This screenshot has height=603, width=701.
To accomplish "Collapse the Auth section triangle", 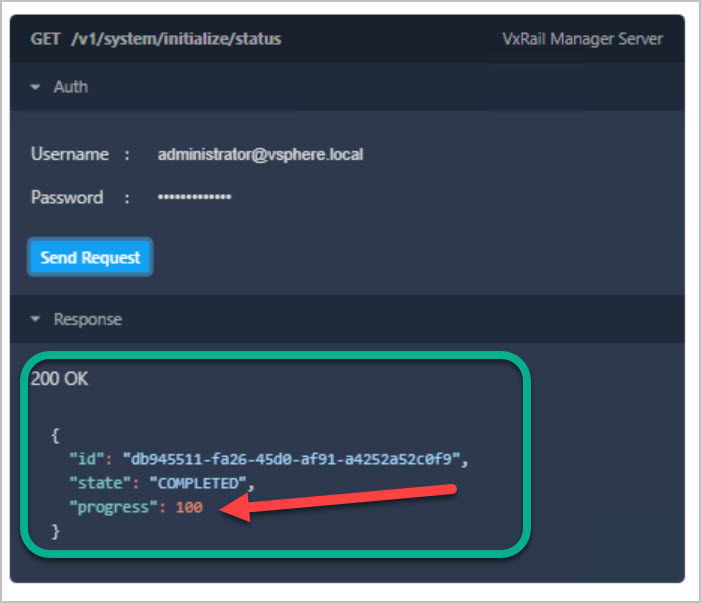I will pyautogui.click(x=36, y=88).
